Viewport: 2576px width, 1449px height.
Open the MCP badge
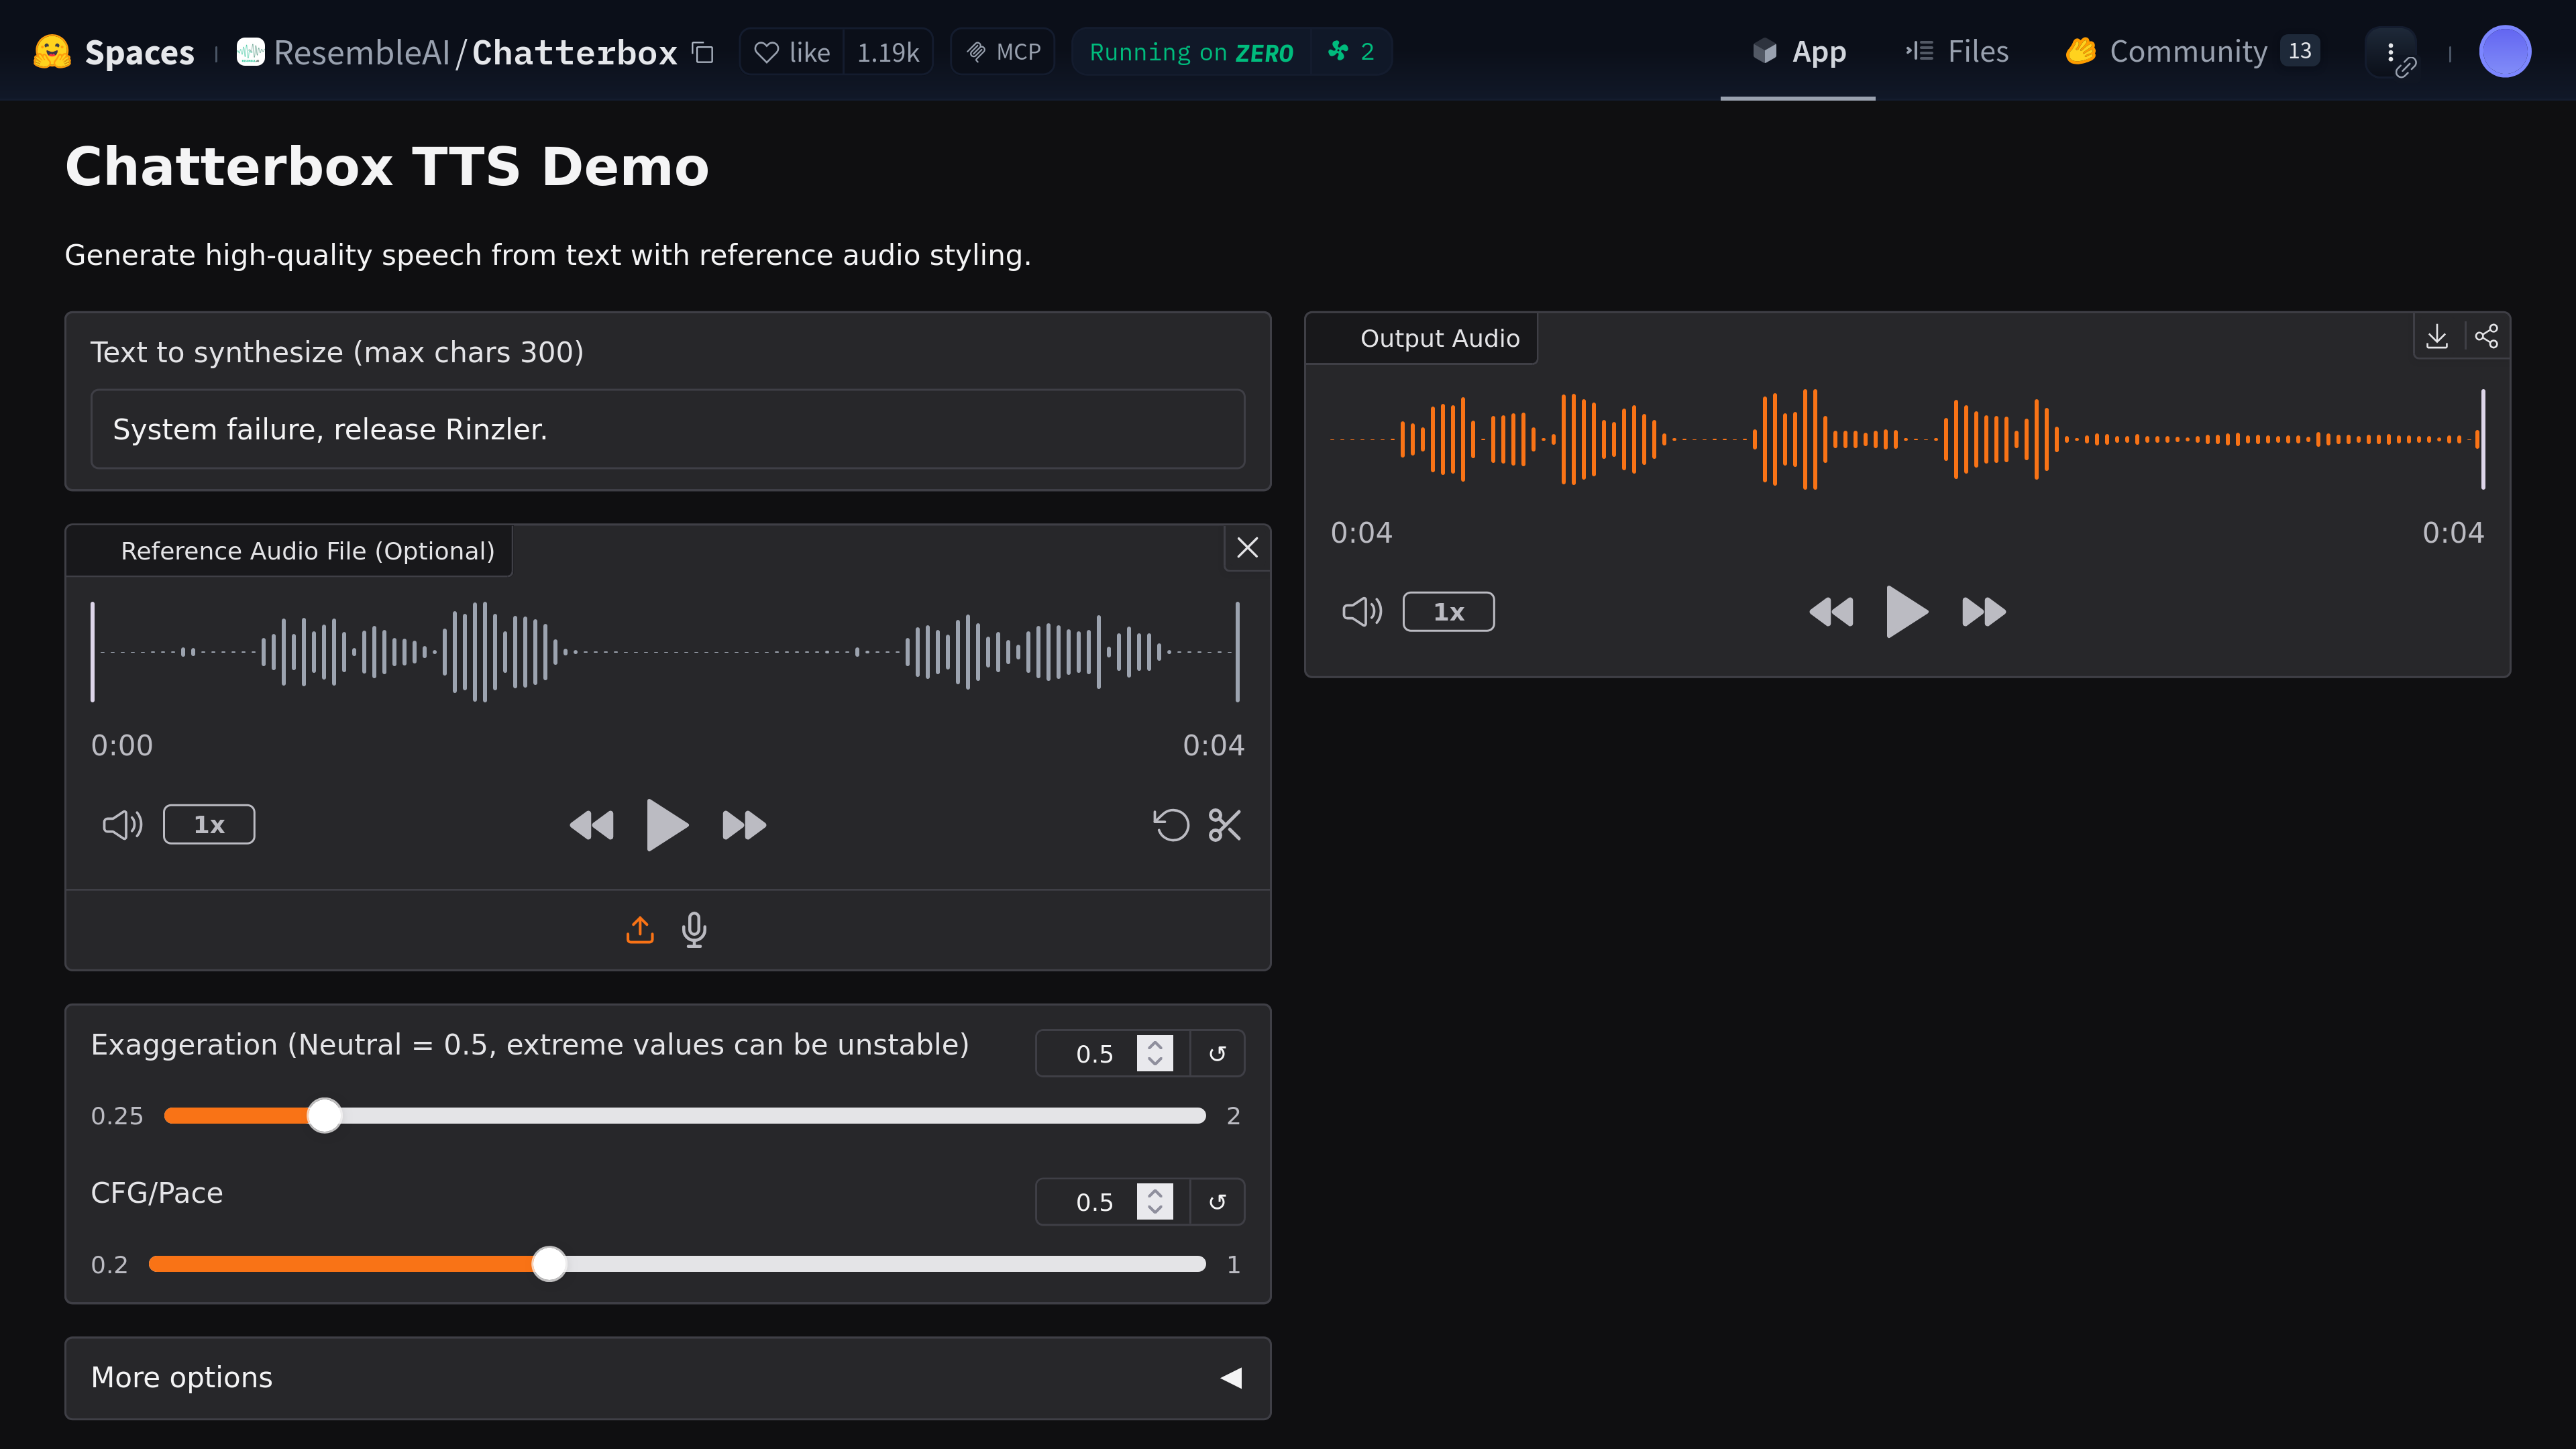[x=1003, y=52]
